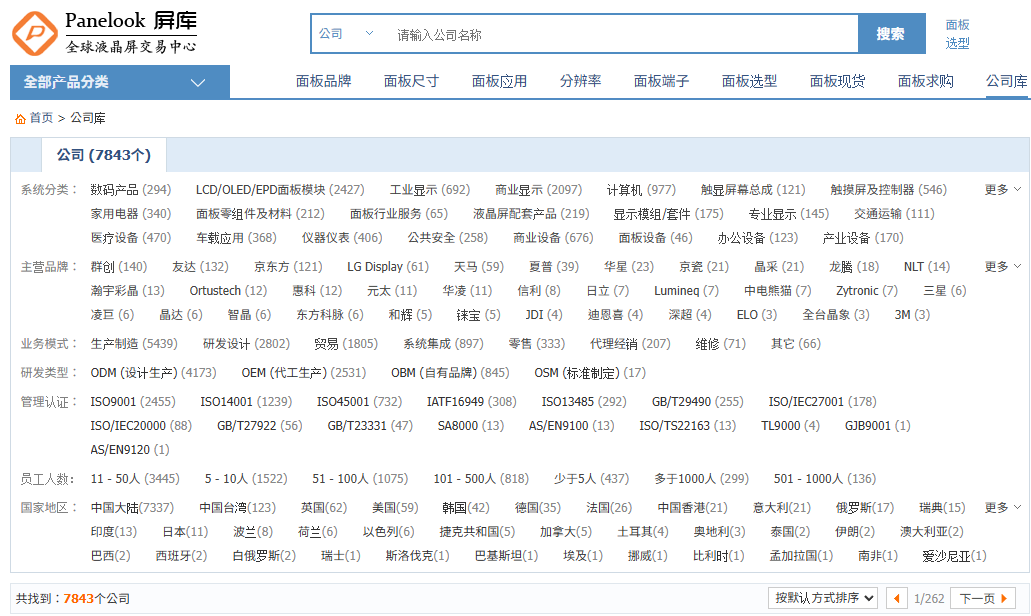This screenshot has width=1031, height=616.
Task: Click 首页 breadcrumb link
Action: click(41, 118)
